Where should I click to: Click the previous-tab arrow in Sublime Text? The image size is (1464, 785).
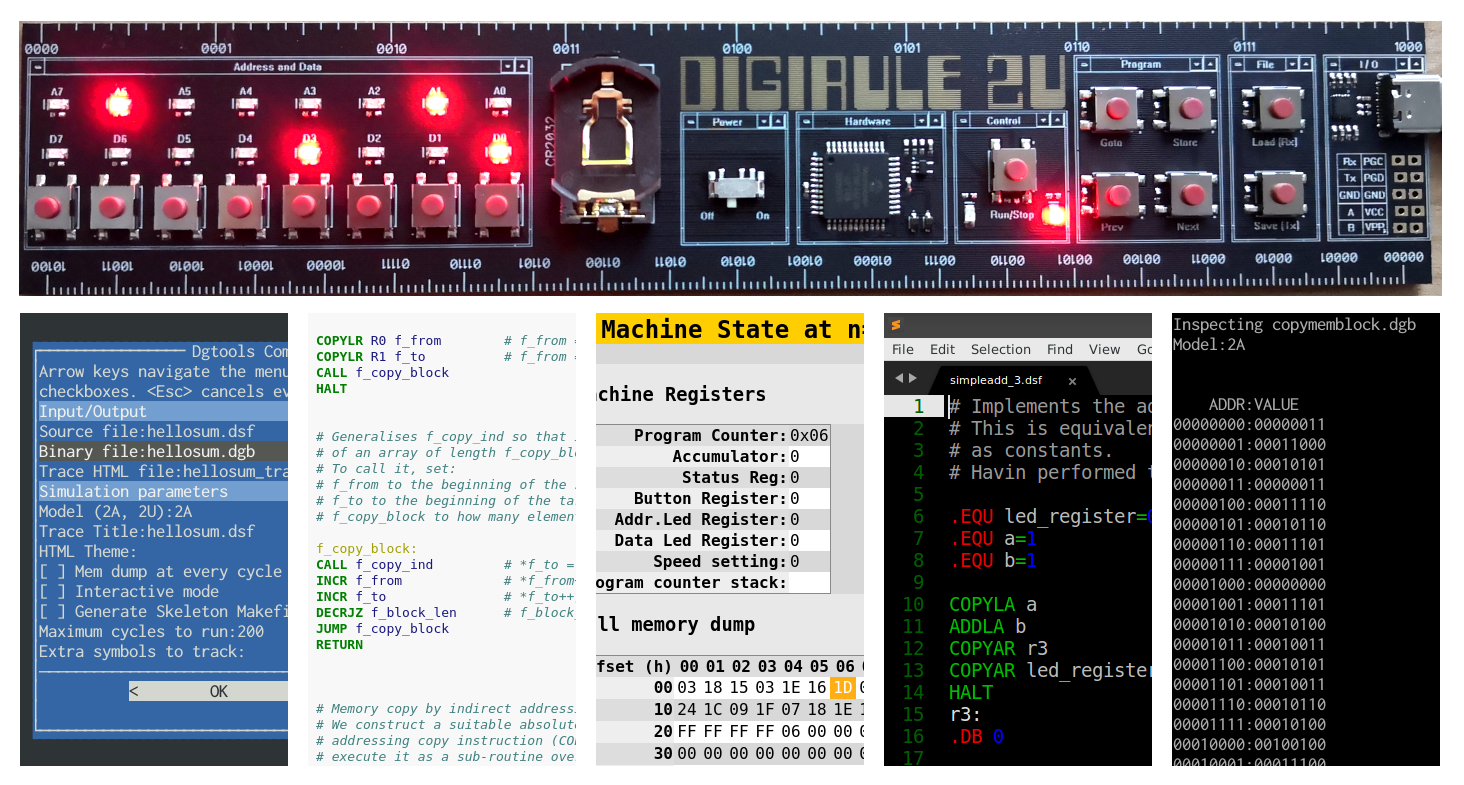coord(898,378)
